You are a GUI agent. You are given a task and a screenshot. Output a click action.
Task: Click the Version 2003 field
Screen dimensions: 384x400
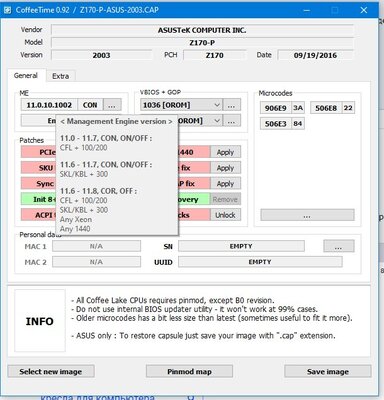pos(101,55)
